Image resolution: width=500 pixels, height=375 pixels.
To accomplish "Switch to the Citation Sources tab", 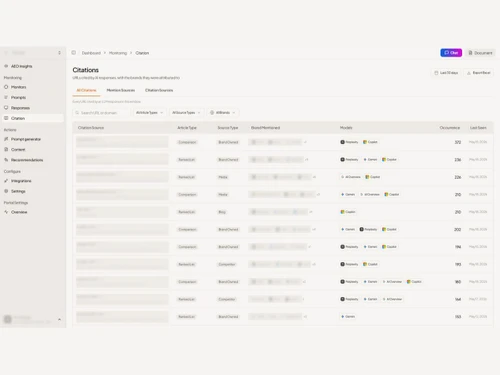I will [x=159, y=90].
